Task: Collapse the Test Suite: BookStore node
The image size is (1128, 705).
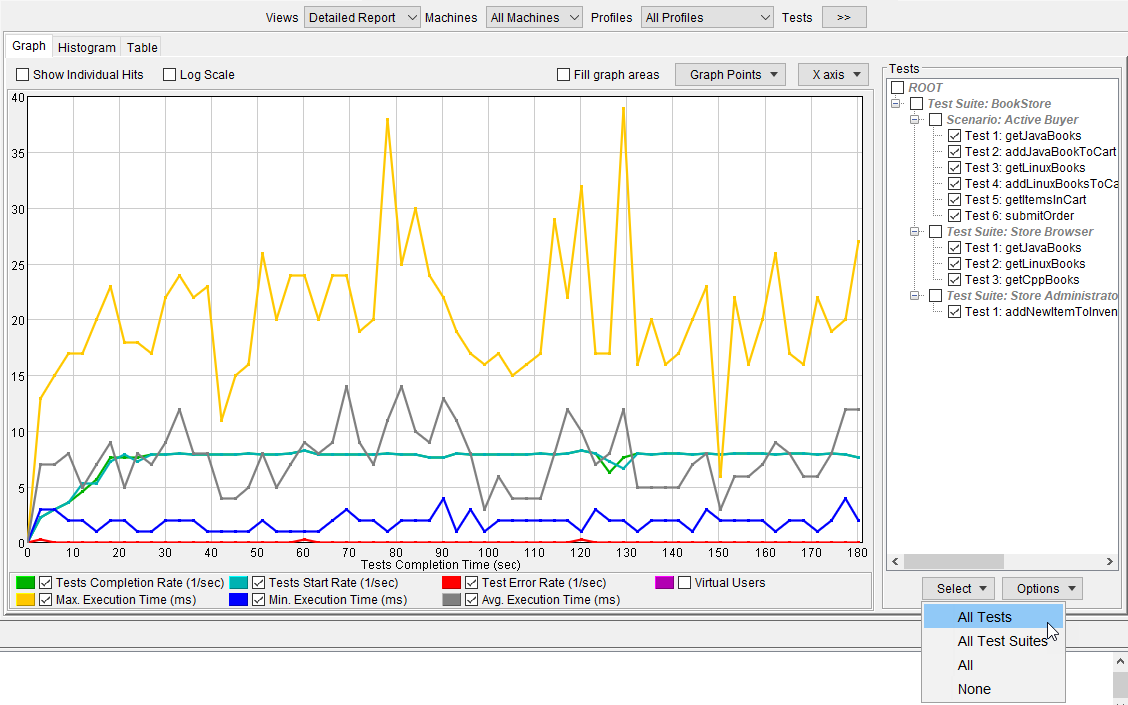Action: 896,104
